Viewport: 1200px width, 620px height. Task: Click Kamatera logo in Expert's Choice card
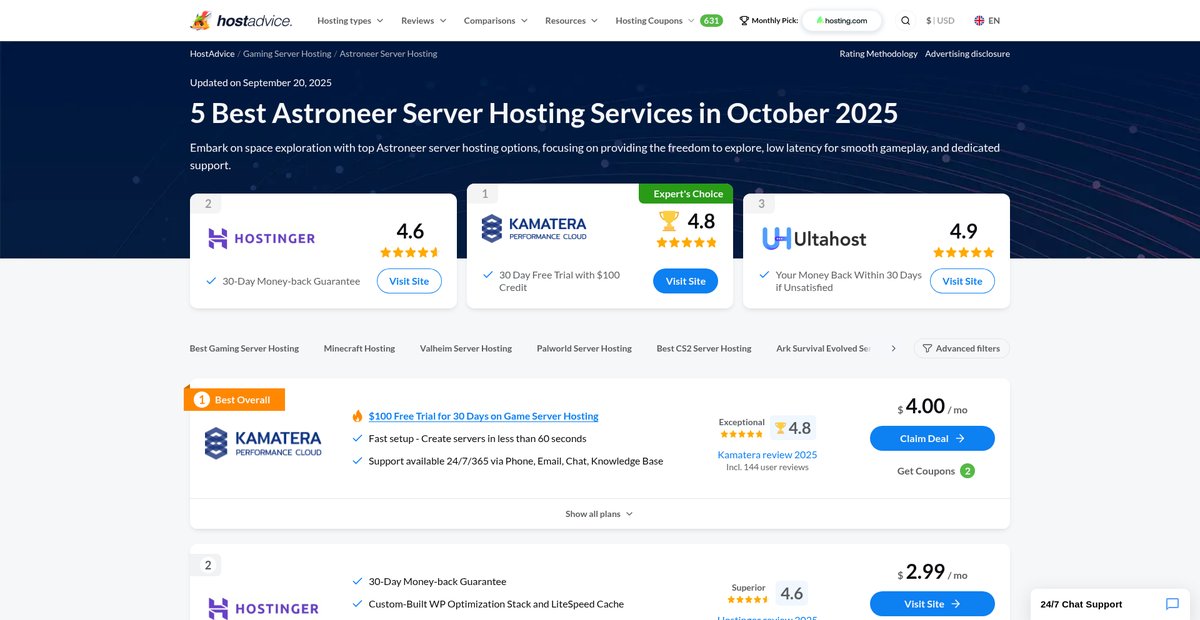(x=534, y=229)
